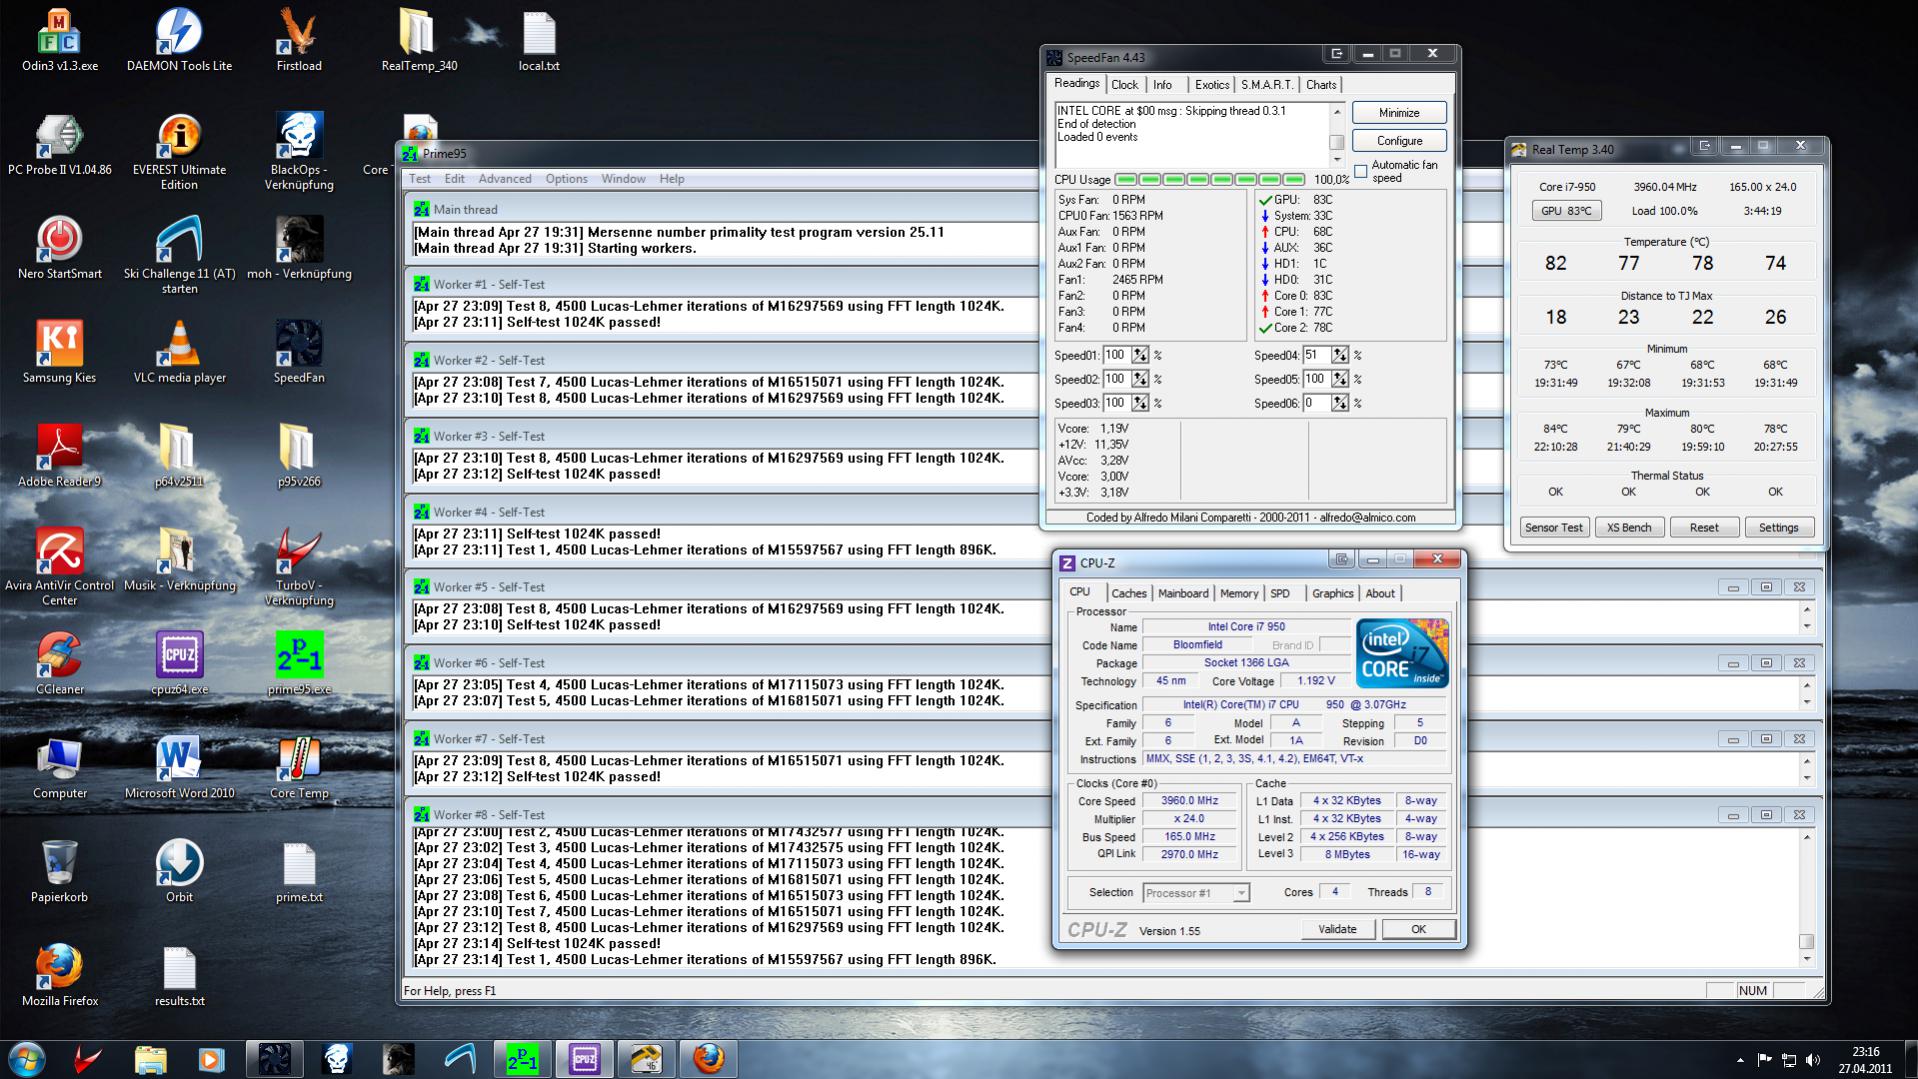Click Prime95 taskbar button
Viewport: 1918px width, 1079px height.
pos(522,1059)
